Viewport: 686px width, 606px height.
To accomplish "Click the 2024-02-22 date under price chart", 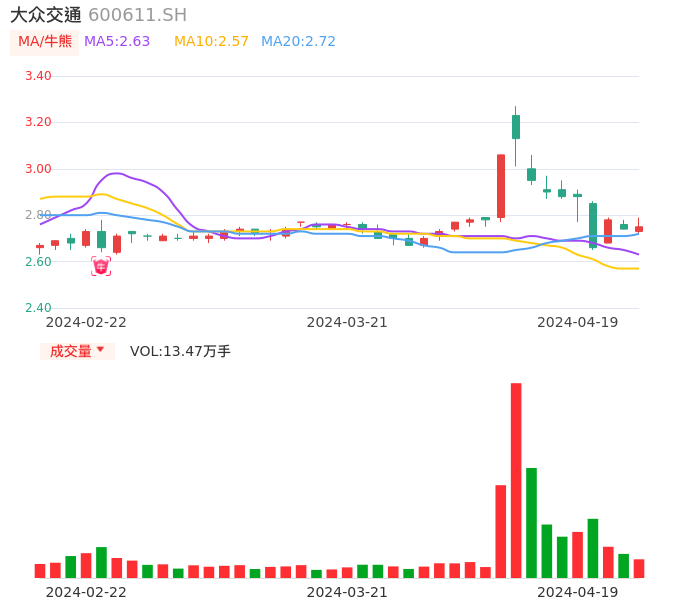I will 86,322.
